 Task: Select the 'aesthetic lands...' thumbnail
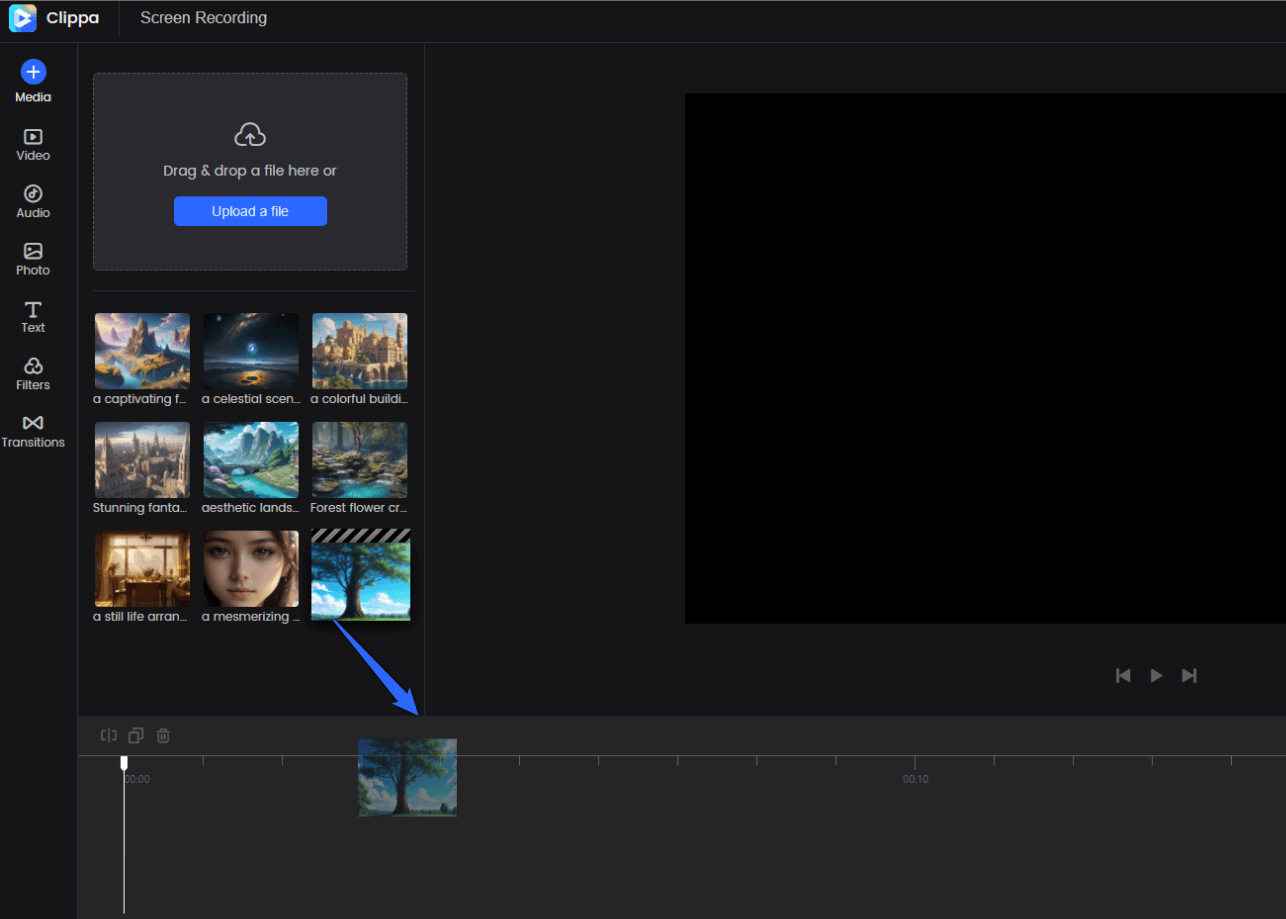click(251, 460)
